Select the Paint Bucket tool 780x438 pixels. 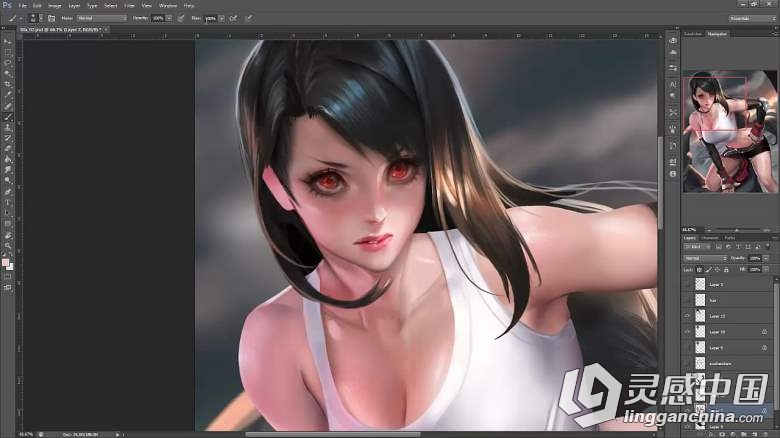pos(7,159)
